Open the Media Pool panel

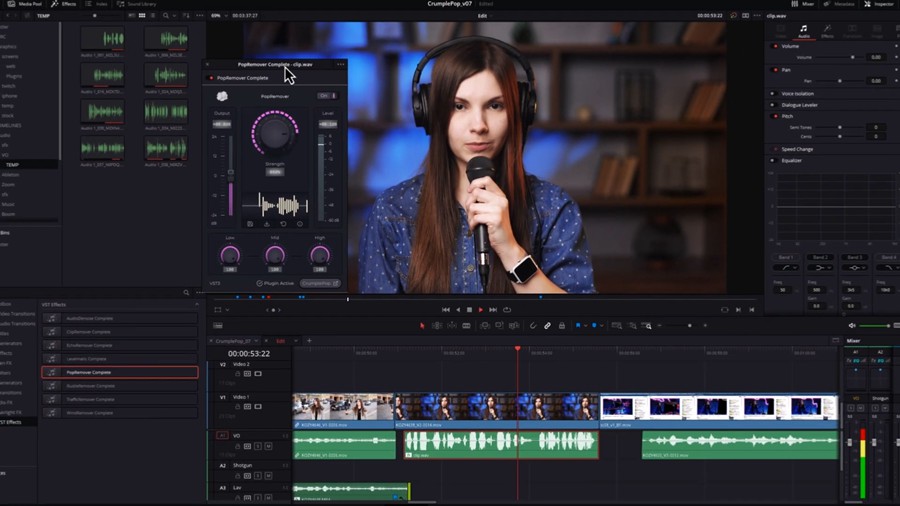(25, 4)
